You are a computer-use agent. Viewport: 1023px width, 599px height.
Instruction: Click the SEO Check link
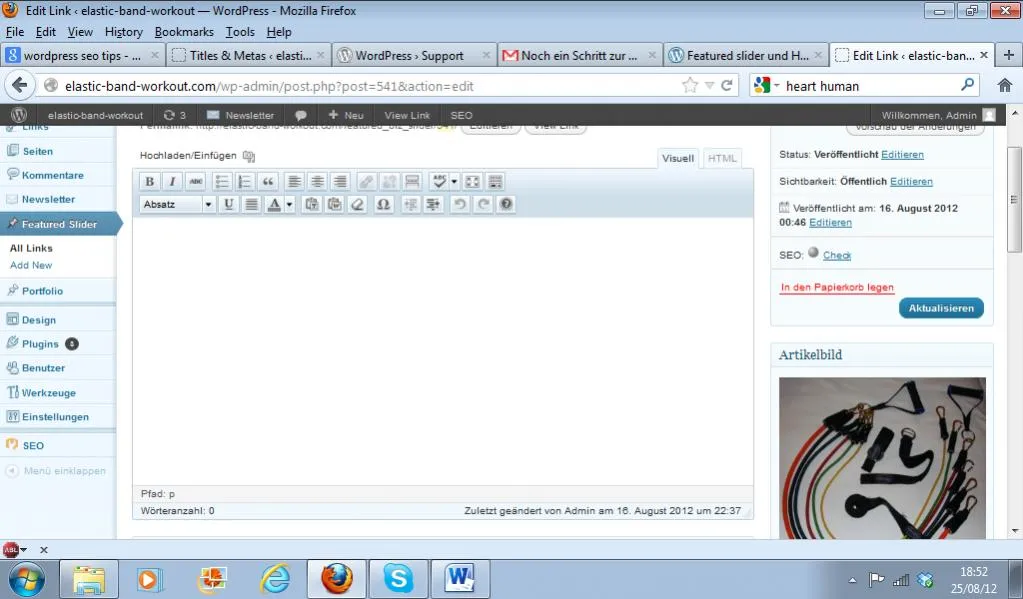836,255
